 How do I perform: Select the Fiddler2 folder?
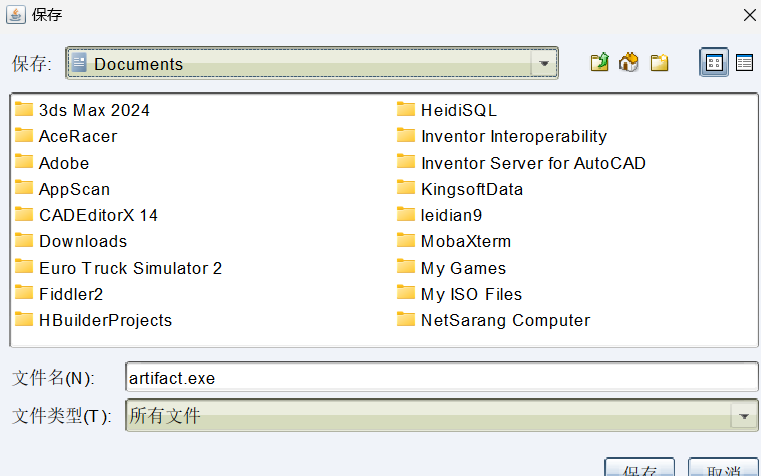point(59,294)
